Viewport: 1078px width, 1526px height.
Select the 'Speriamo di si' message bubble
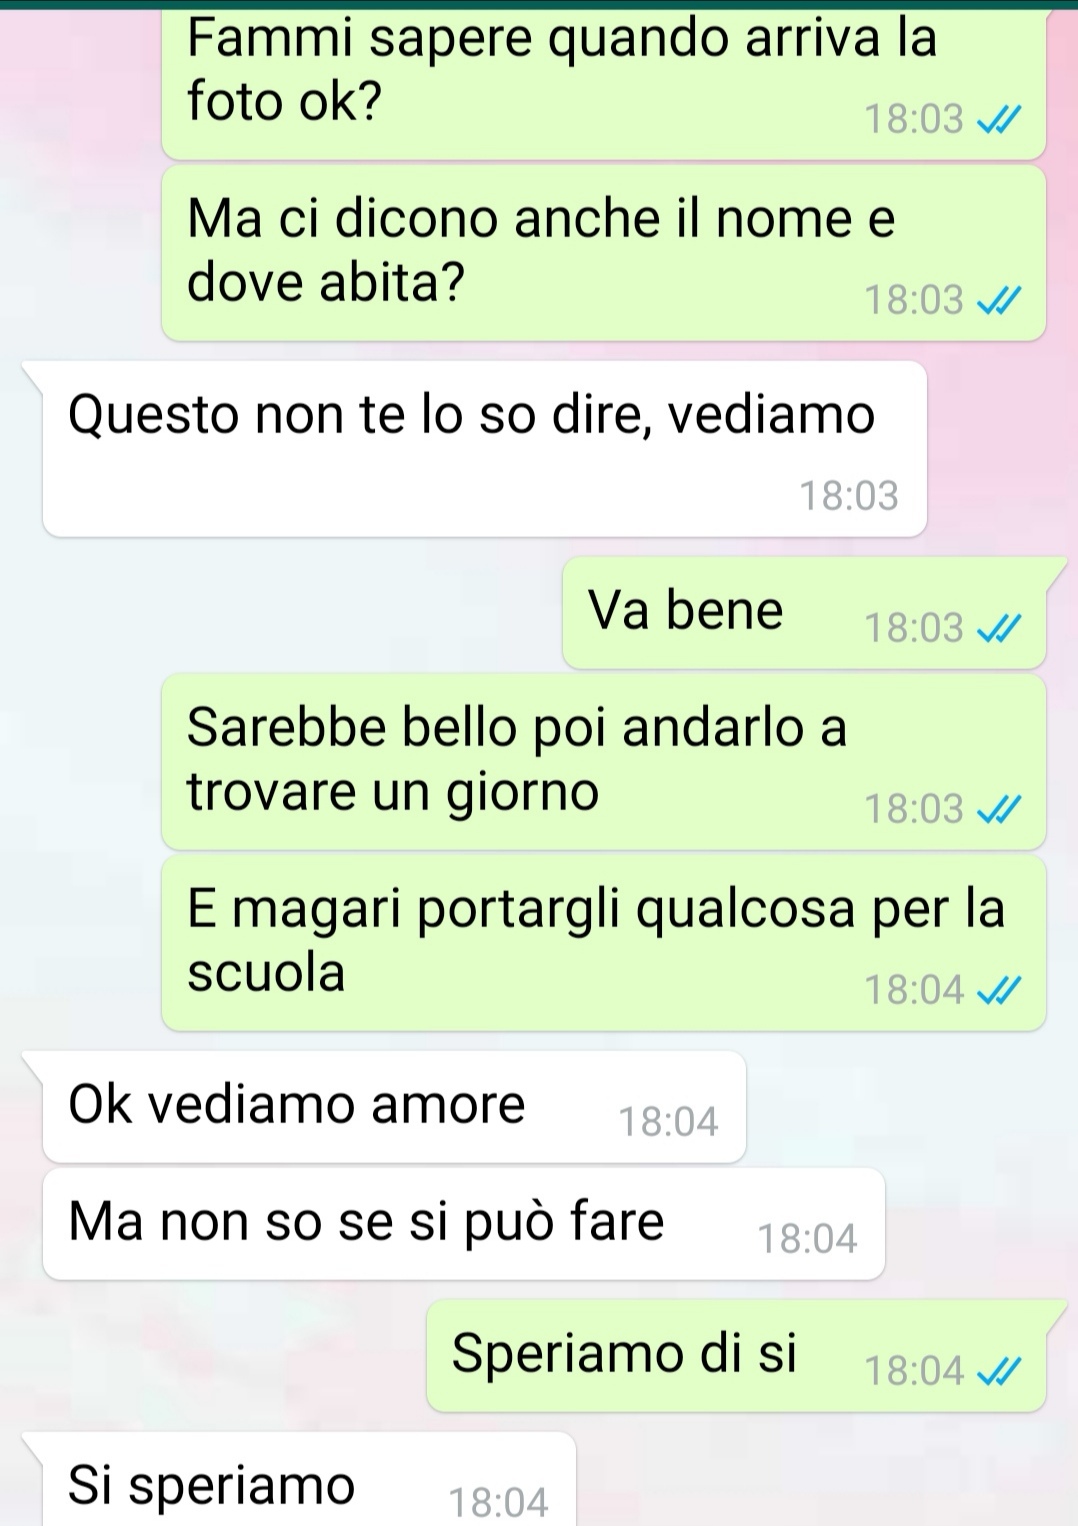coord(736,1356)
